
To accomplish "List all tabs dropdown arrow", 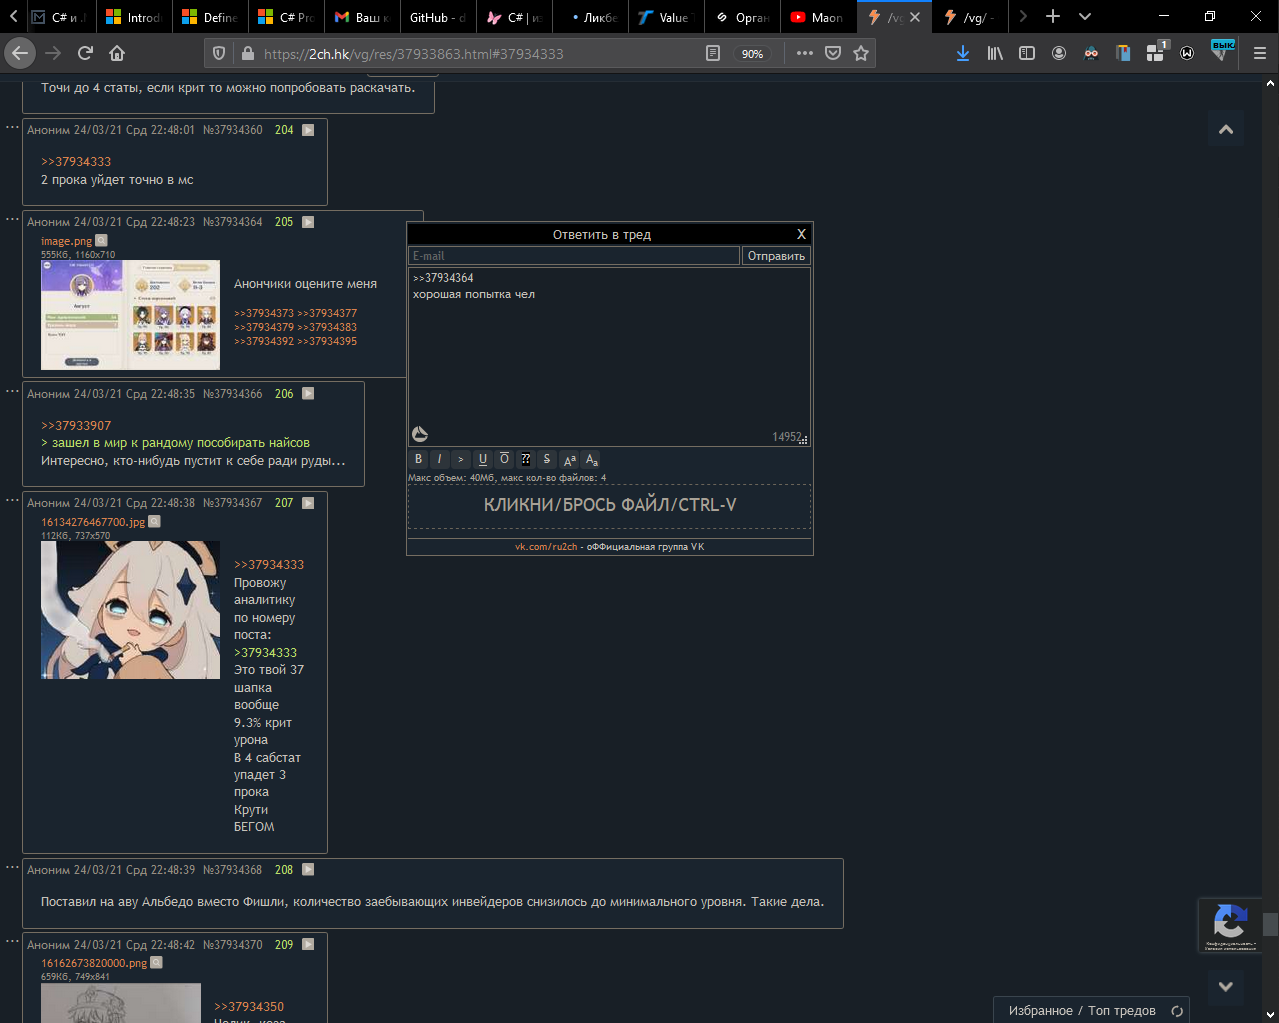I will coord(1085,16).
